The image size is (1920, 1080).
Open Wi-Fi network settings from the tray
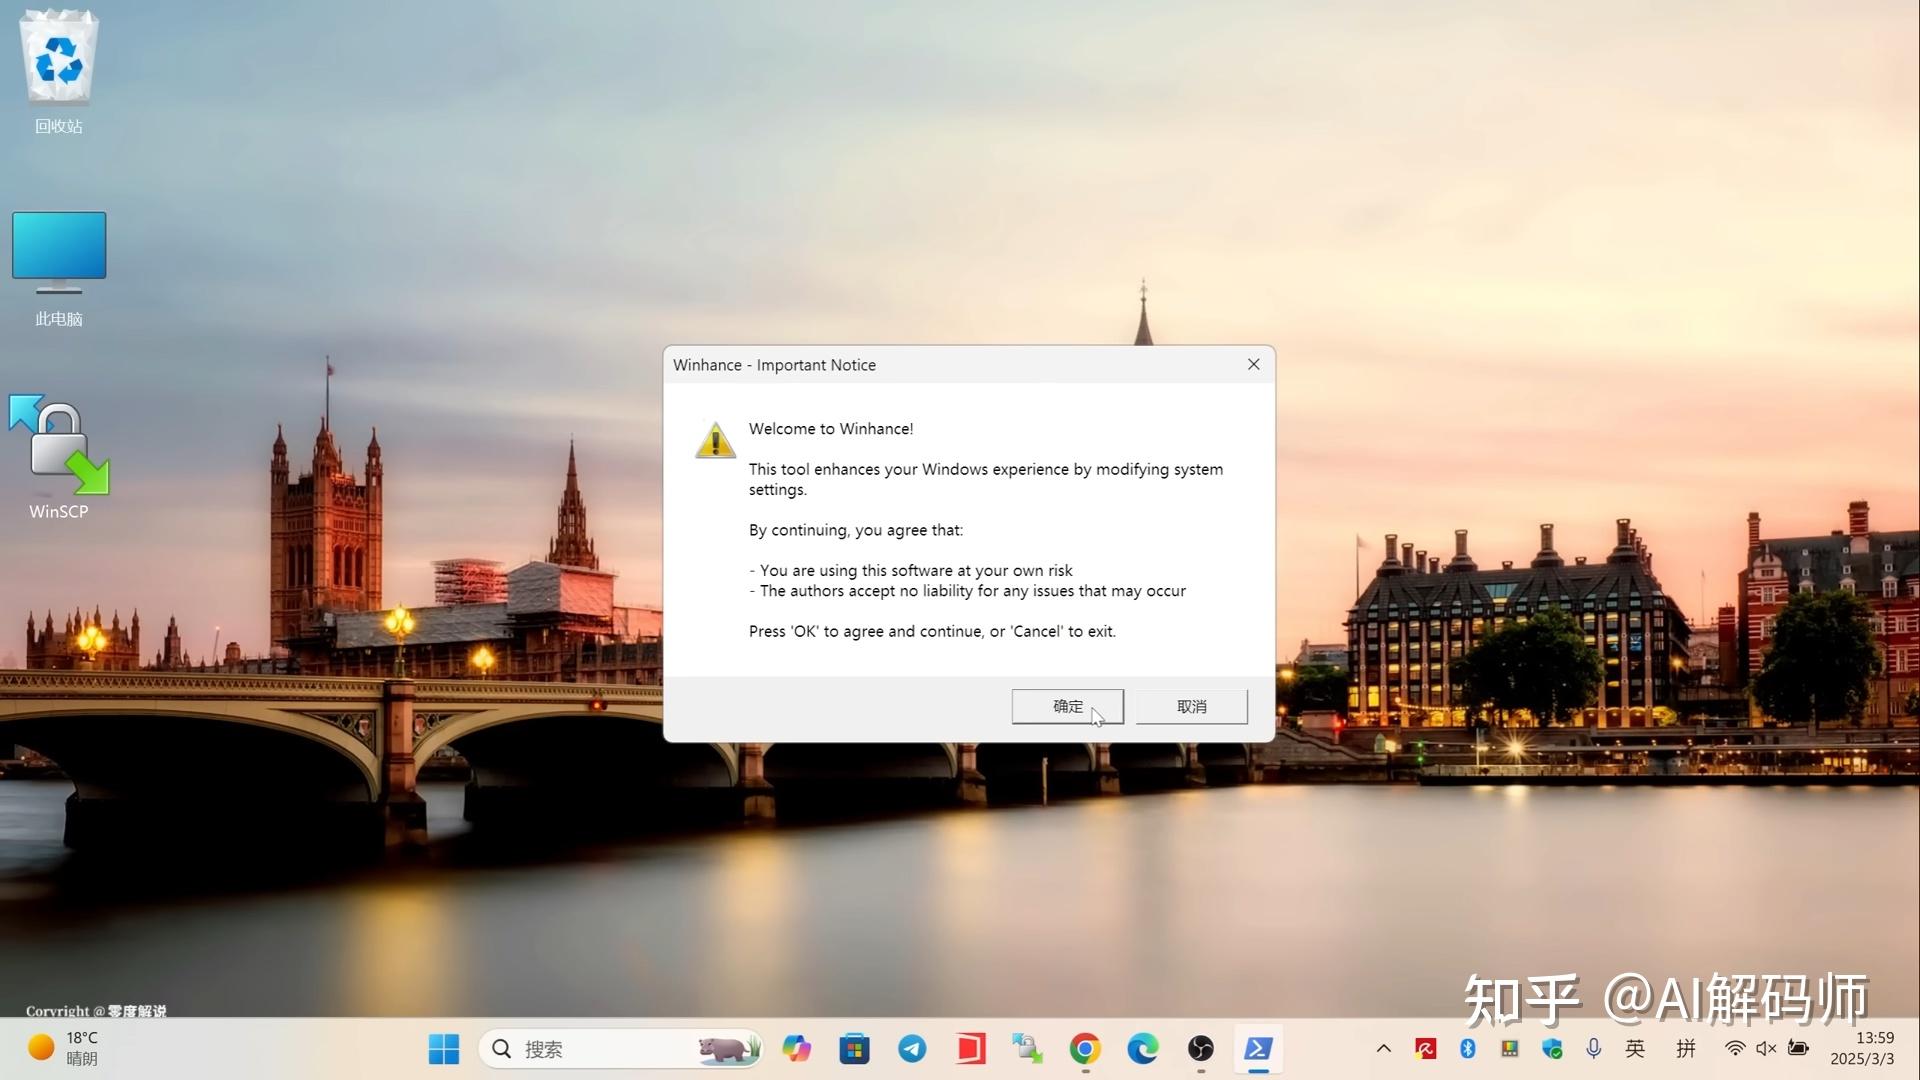click(x=1733, y=1048)
